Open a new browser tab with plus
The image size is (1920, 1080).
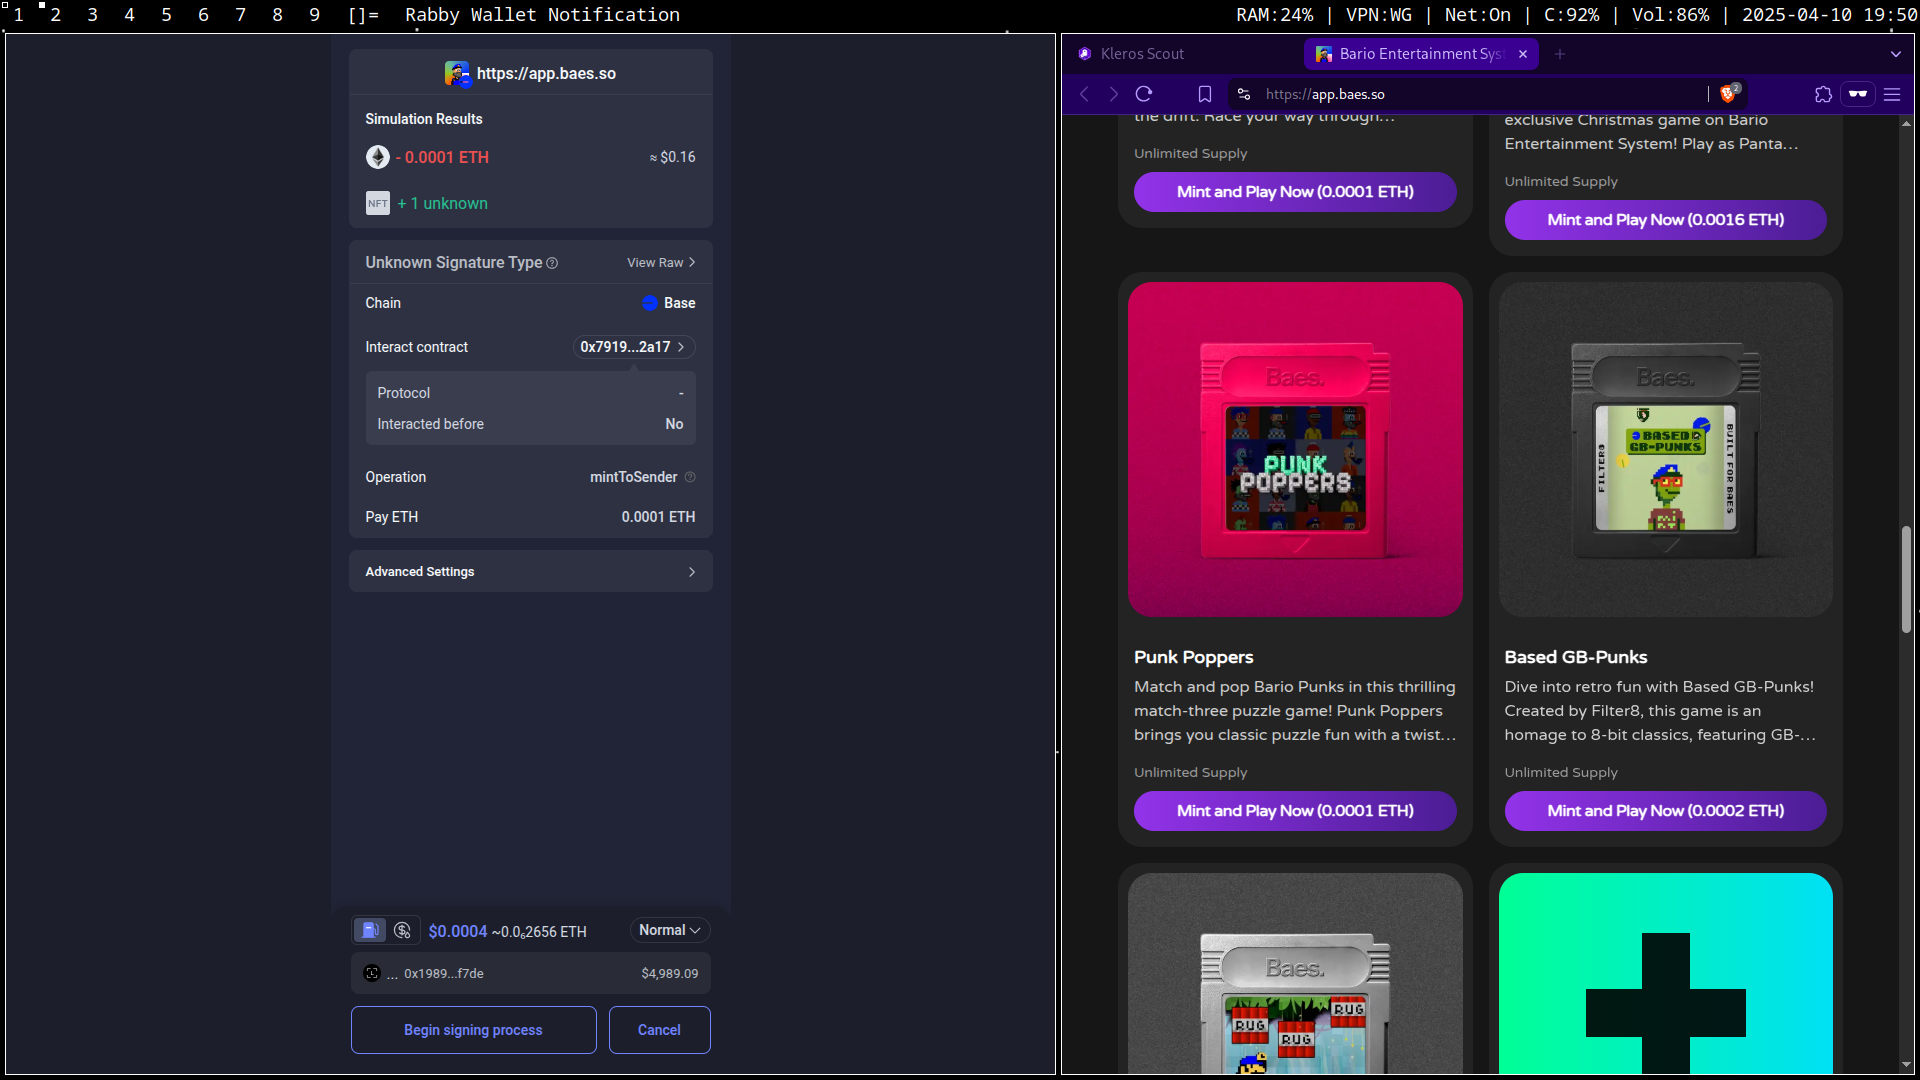pyautogui.click(x=1560, y=54)
